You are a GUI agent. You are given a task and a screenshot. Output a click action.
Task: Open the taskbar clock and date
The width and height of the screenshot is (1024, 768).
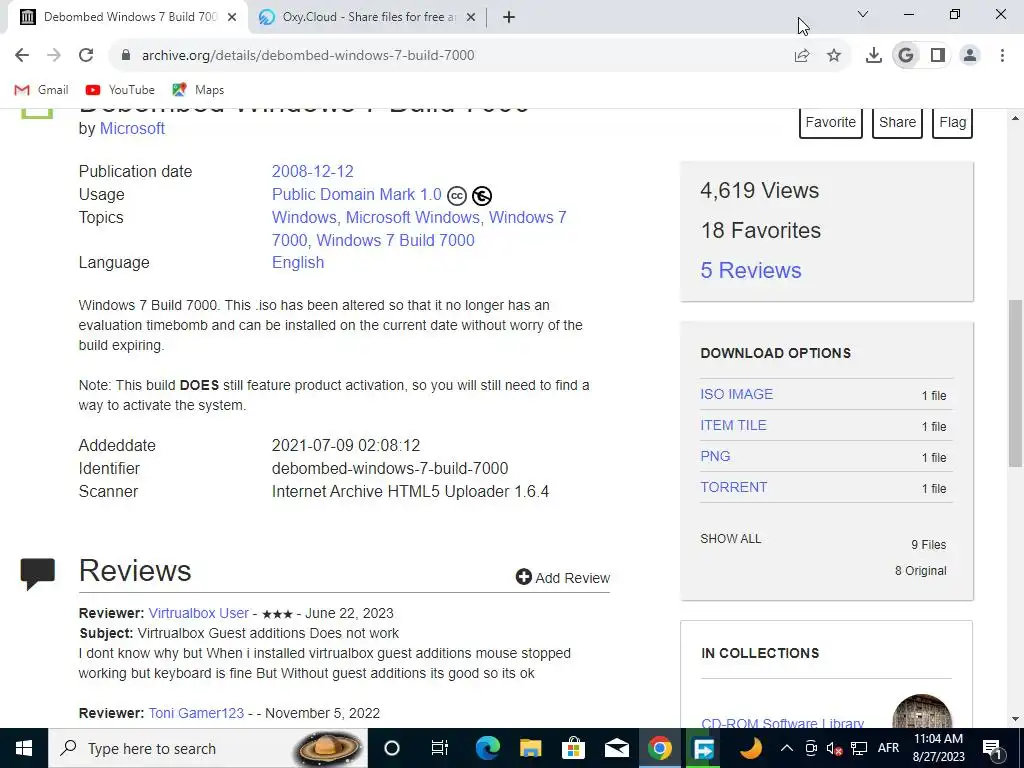pyautogui.click(x=938, y=748)
